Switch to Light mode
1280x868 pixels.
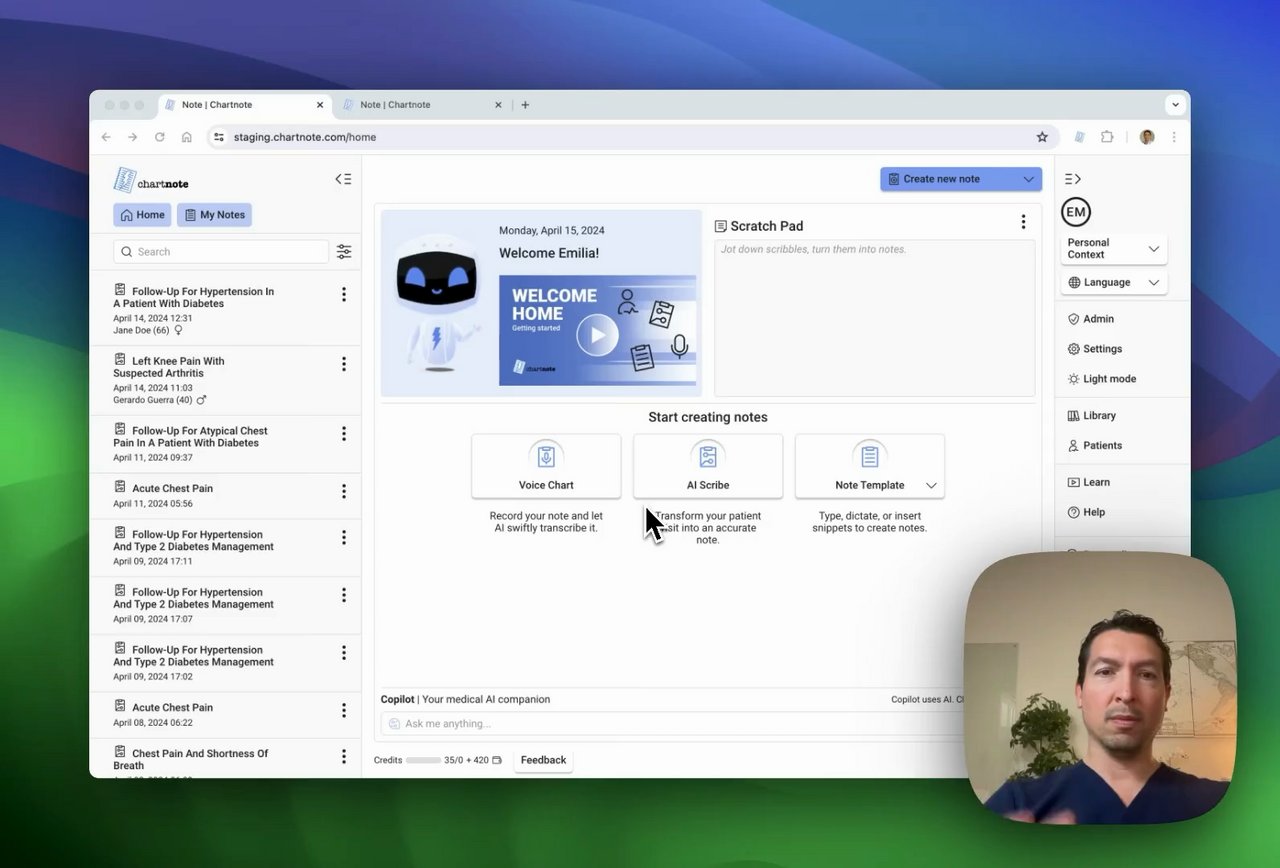click(x=1101, y=379)
